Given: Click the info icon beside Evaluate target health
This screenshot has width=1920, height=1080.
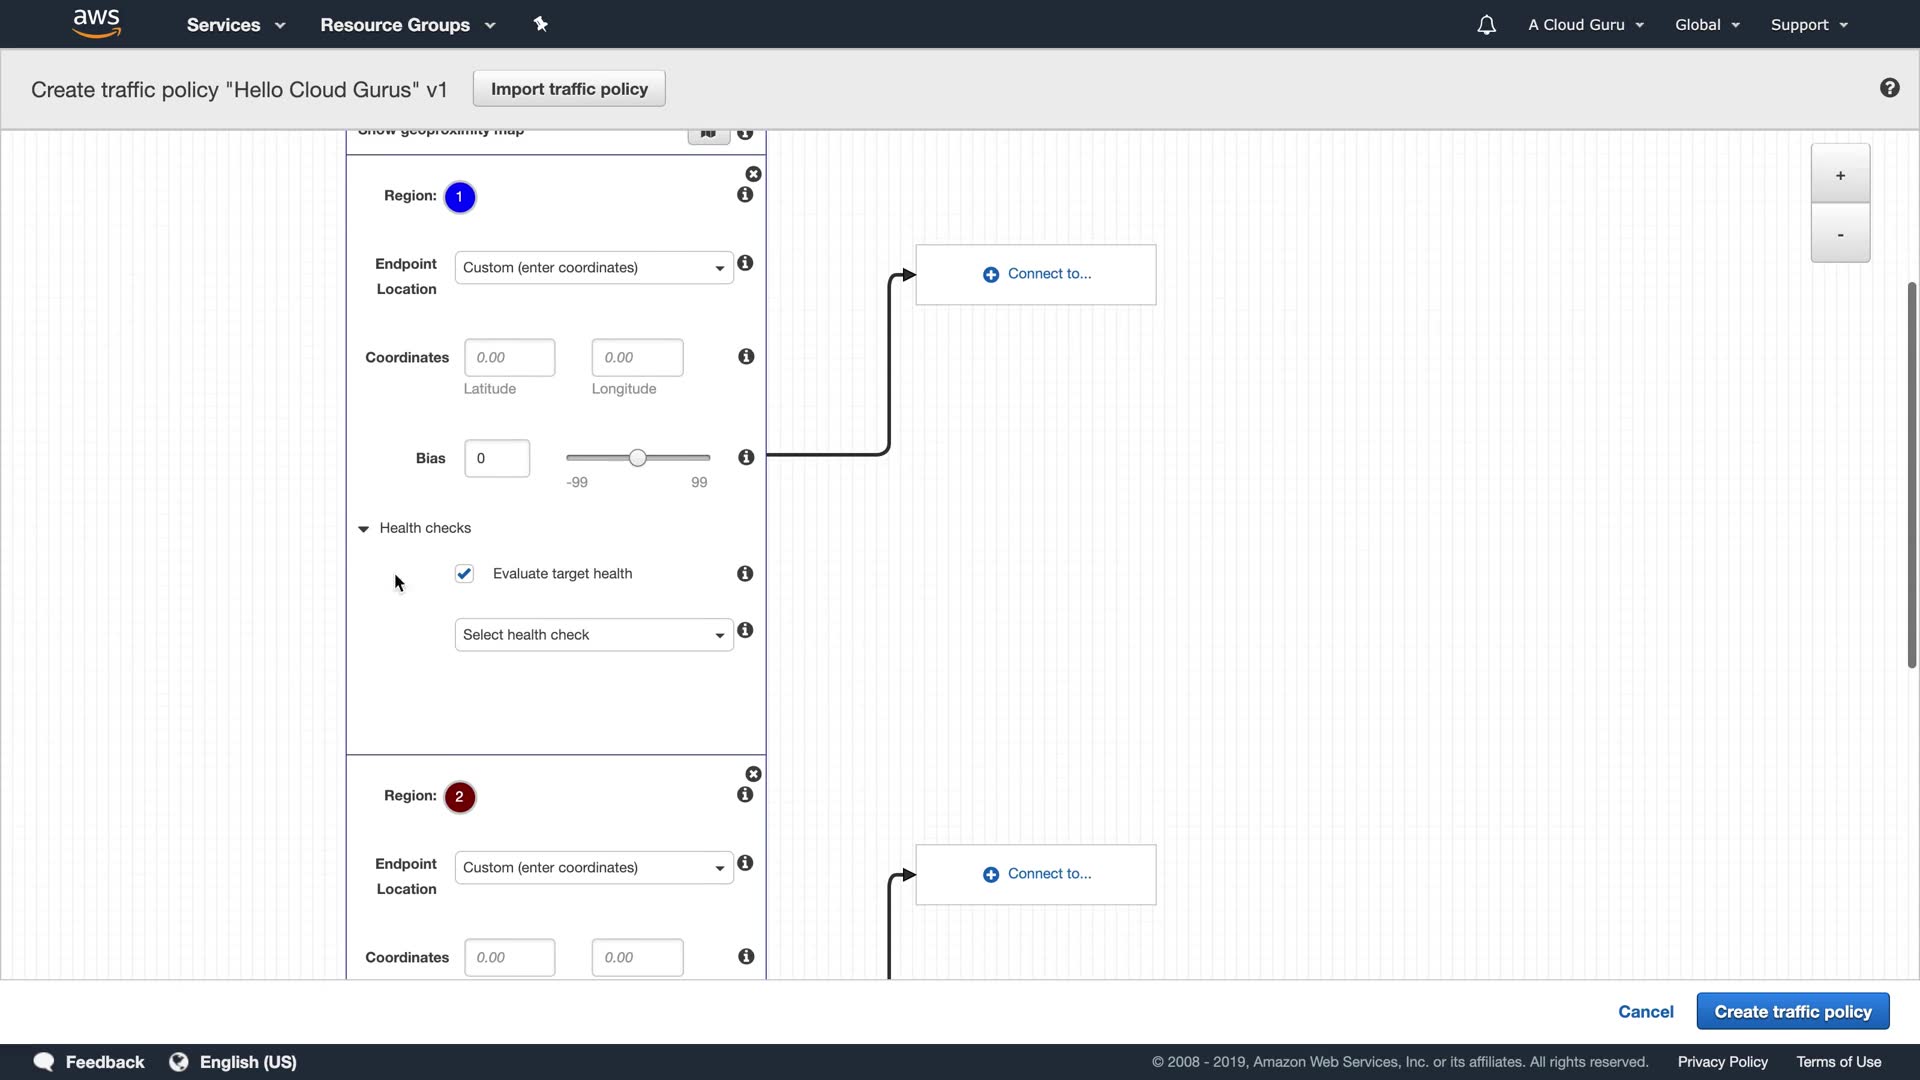Looking at the screenshot, I should point(745,573).
